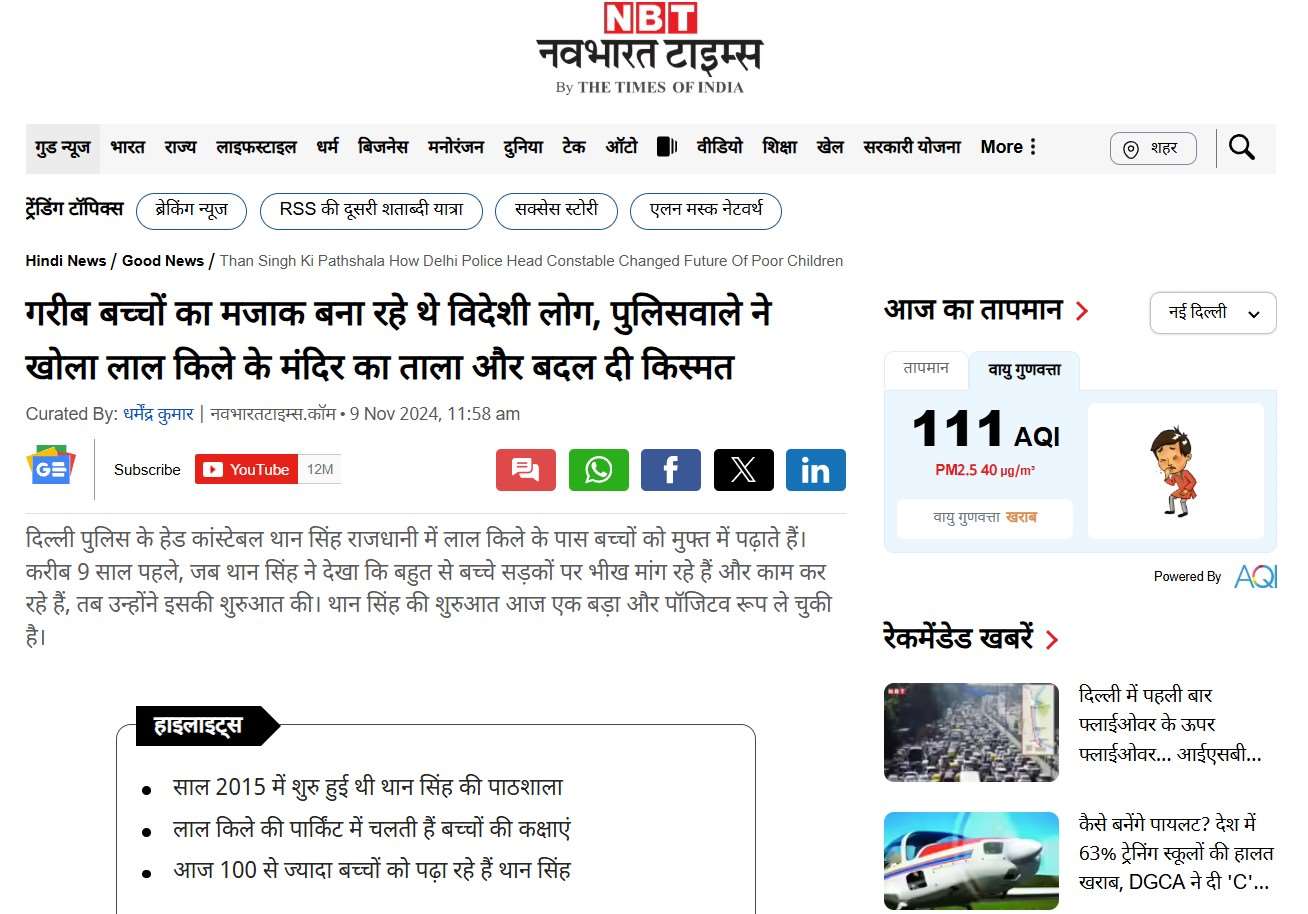1308x914 pixels.
Task: Share the story on X
Action: [743, 470]
